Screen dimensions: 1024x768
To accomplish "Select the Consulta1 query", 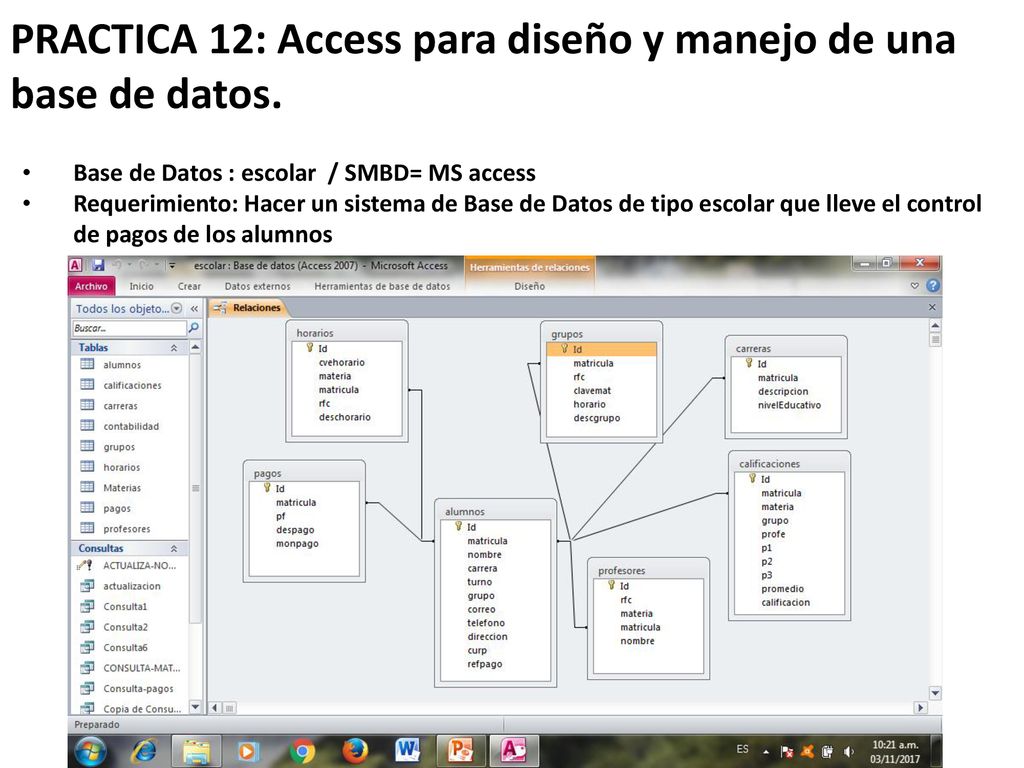I will [x=125, y=607].
